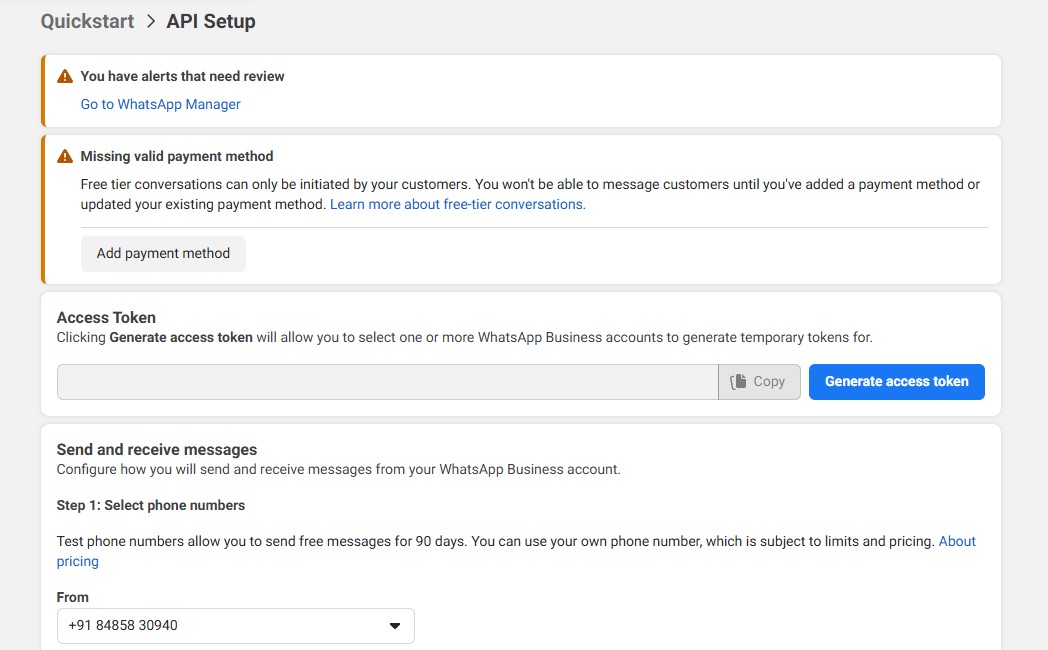Select the API Setup breadcrumb title
This screenshot has height=650, width=1048.
(x=211, y=21)
